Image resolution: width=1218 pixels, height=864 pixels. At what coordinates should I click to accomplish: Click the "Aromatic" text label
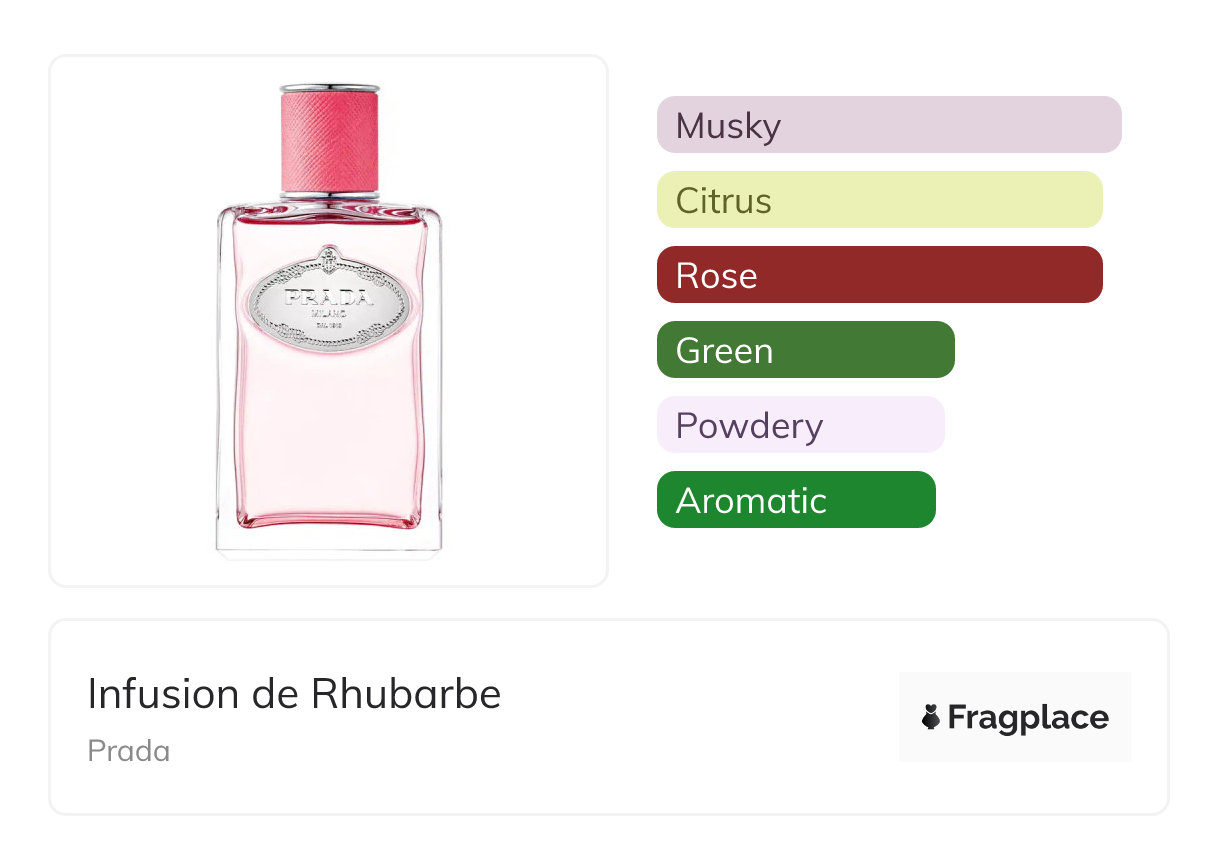(751, 501)
